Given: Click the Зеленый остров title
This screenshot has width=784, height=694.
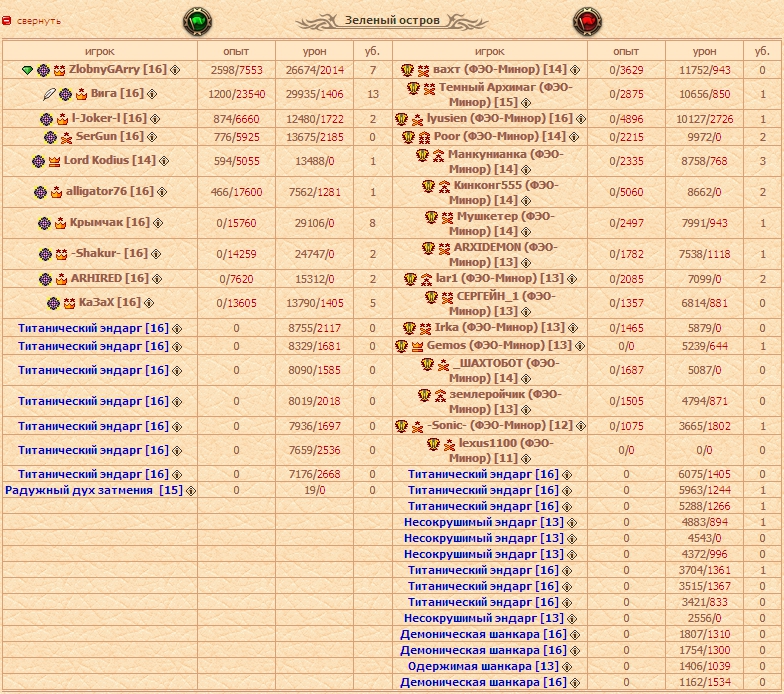Looking at the screenshot, I should click(392, 20).
